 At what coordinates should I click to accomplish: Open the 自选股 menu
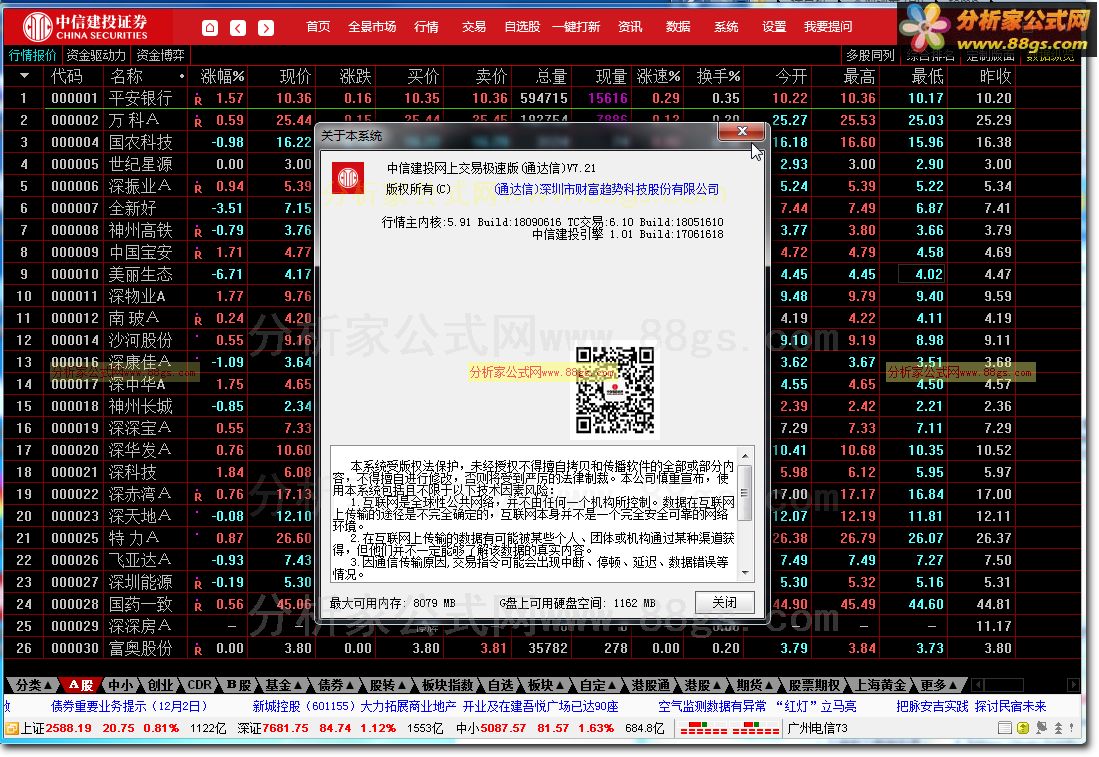[522, 27]
